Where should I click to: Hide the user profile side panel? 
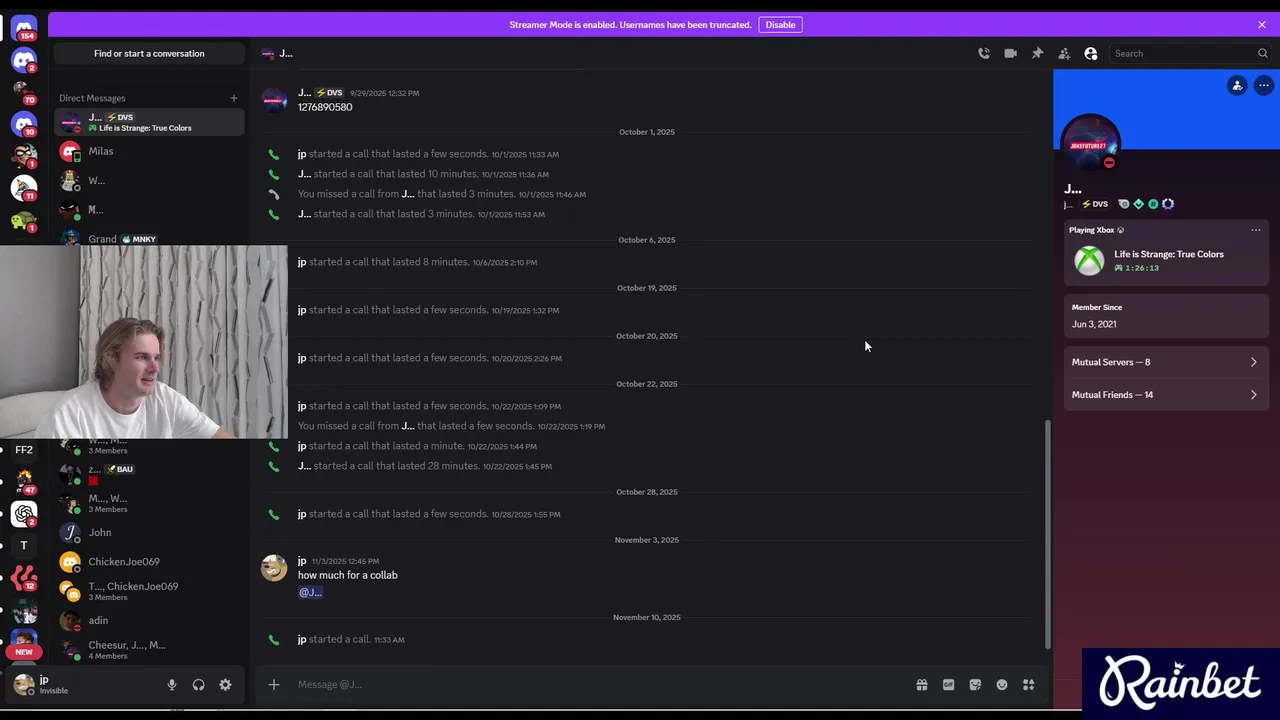[x=1091, y=54]
